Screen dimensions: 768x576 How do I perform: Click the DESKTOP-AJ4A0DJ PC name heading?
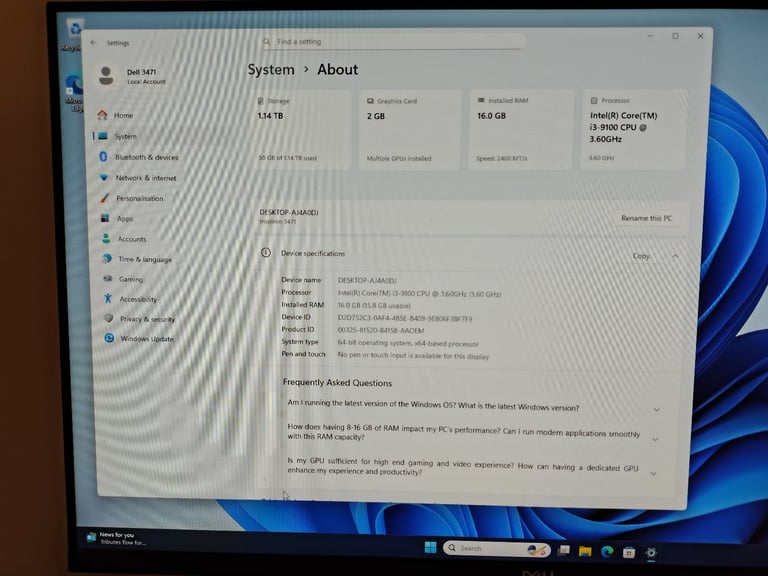point(289,212)
